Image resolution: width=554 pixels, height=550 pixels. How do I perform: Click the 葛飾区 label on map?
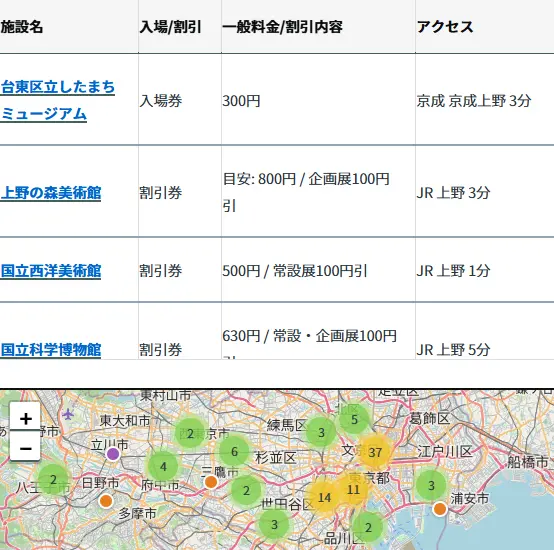(x=430, y=419)
